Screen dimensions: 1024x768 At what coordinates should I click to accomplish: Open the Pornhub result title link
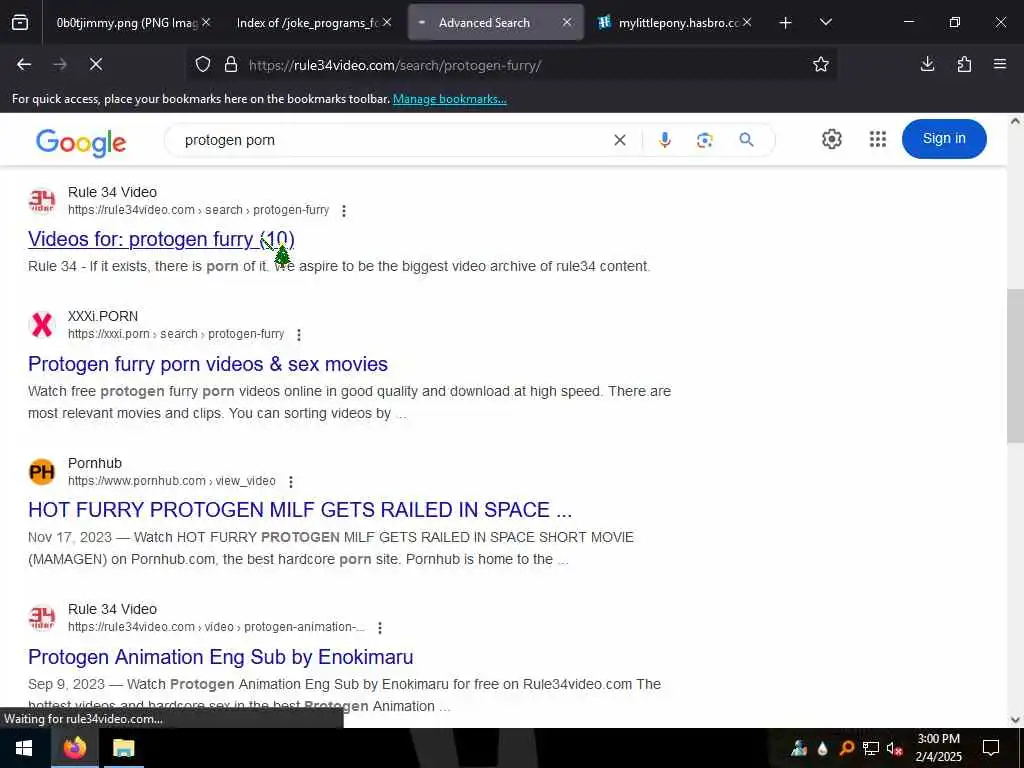300,510
